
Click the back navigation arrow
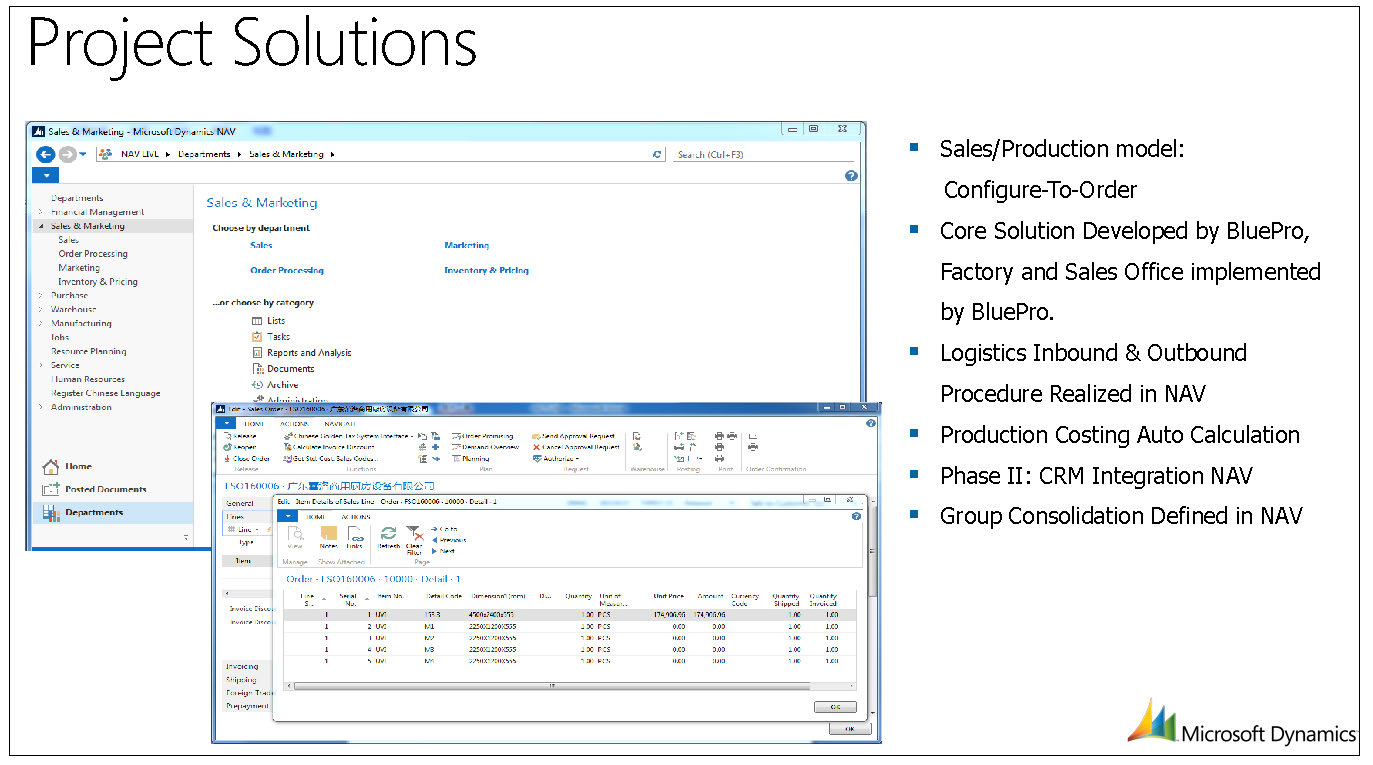45,154
